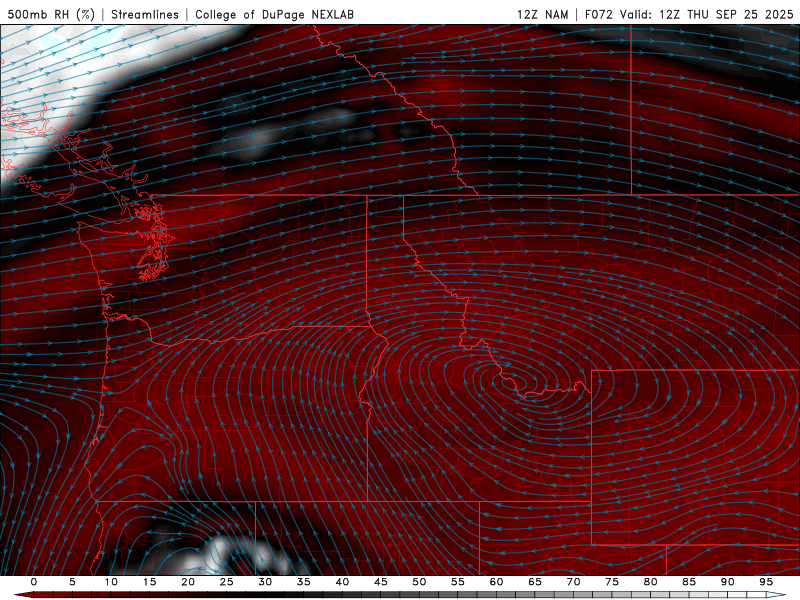Click the '40' colorbar scale label

(342, 582)
